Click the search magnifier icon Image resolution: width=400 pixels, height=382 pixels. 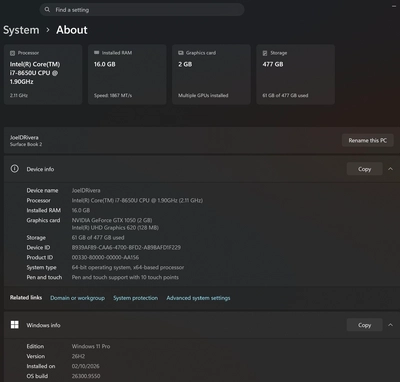pyautogui.click(x=47, y=10)
